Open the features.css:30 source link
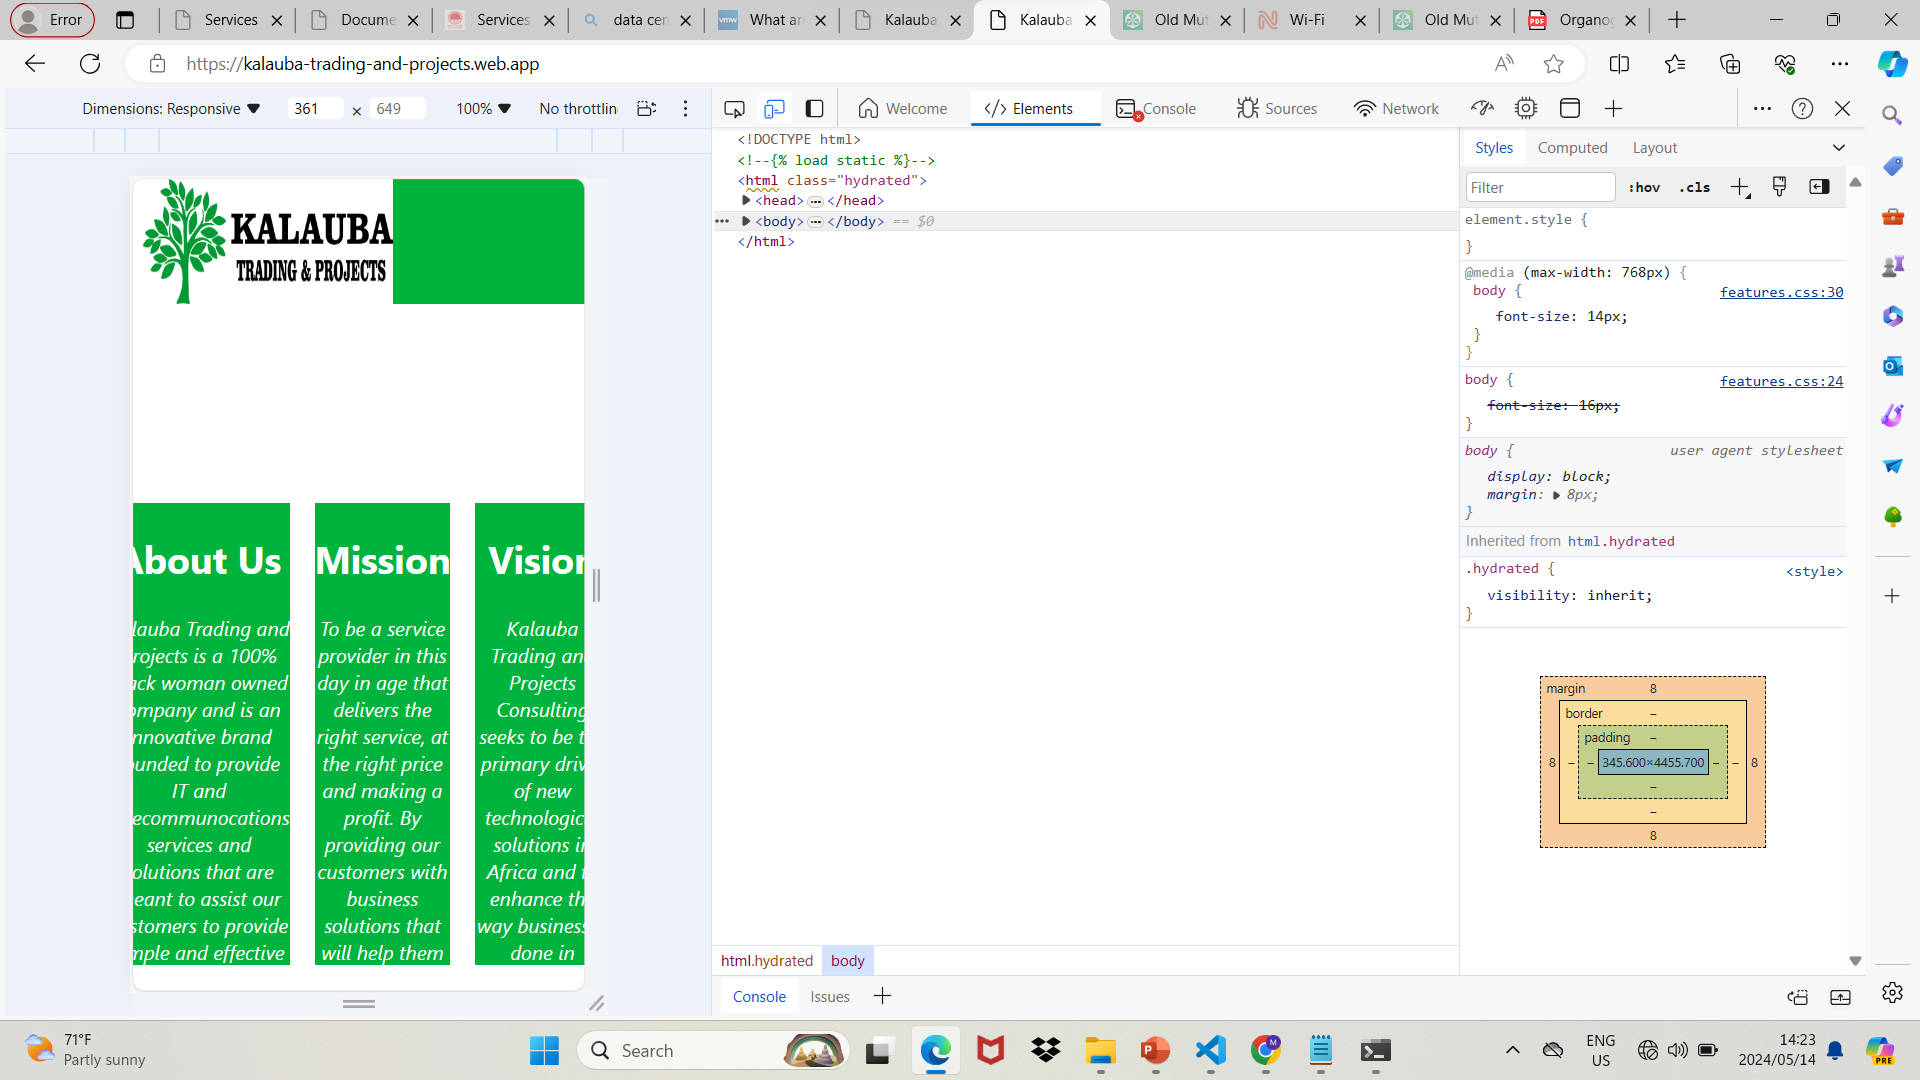Image resolution: width=1920 pixels, height=1080 pixels. click(x=1781, y=292)
